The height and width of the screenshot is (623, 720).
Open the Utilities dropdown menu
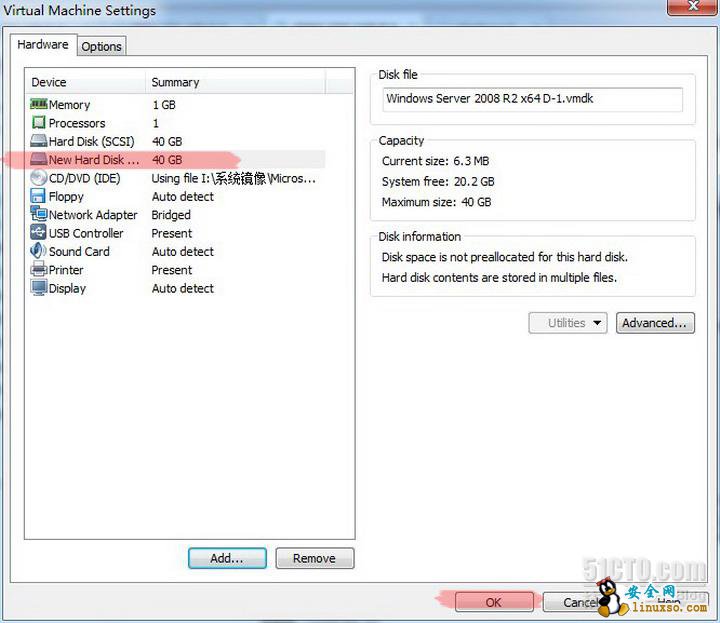568,323
